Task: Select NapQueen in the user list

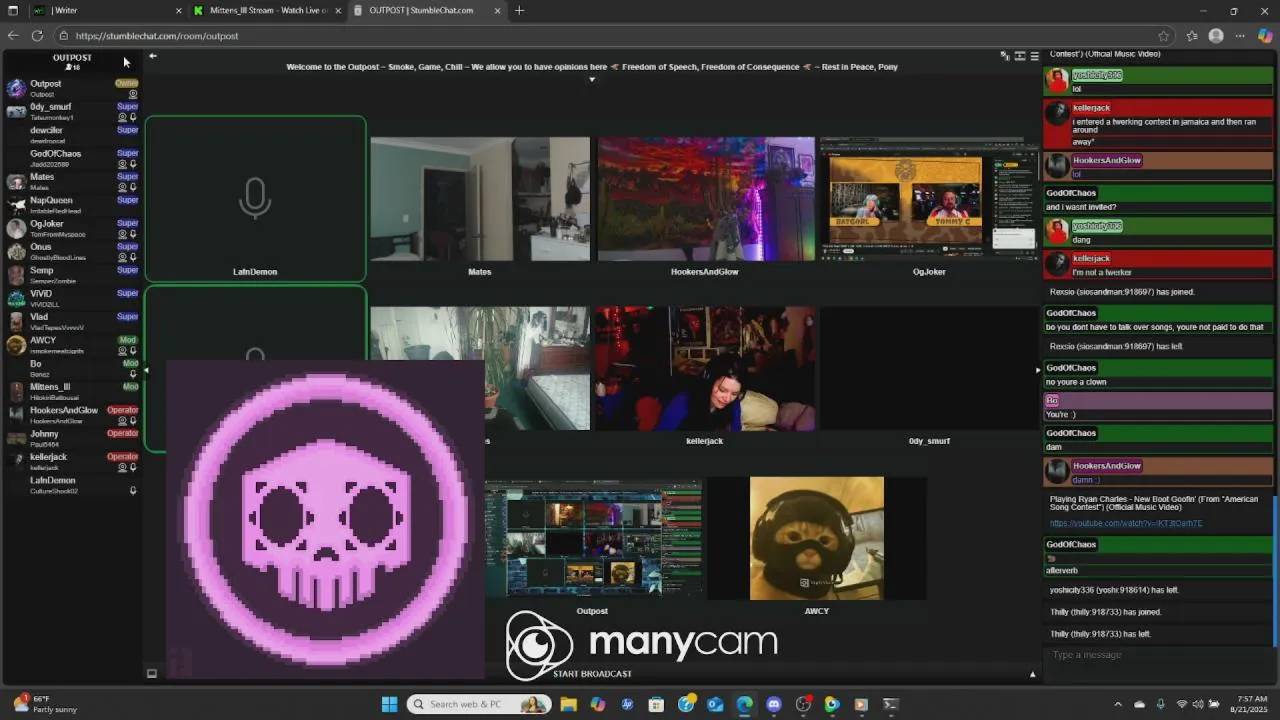Action: click(72, 205)
